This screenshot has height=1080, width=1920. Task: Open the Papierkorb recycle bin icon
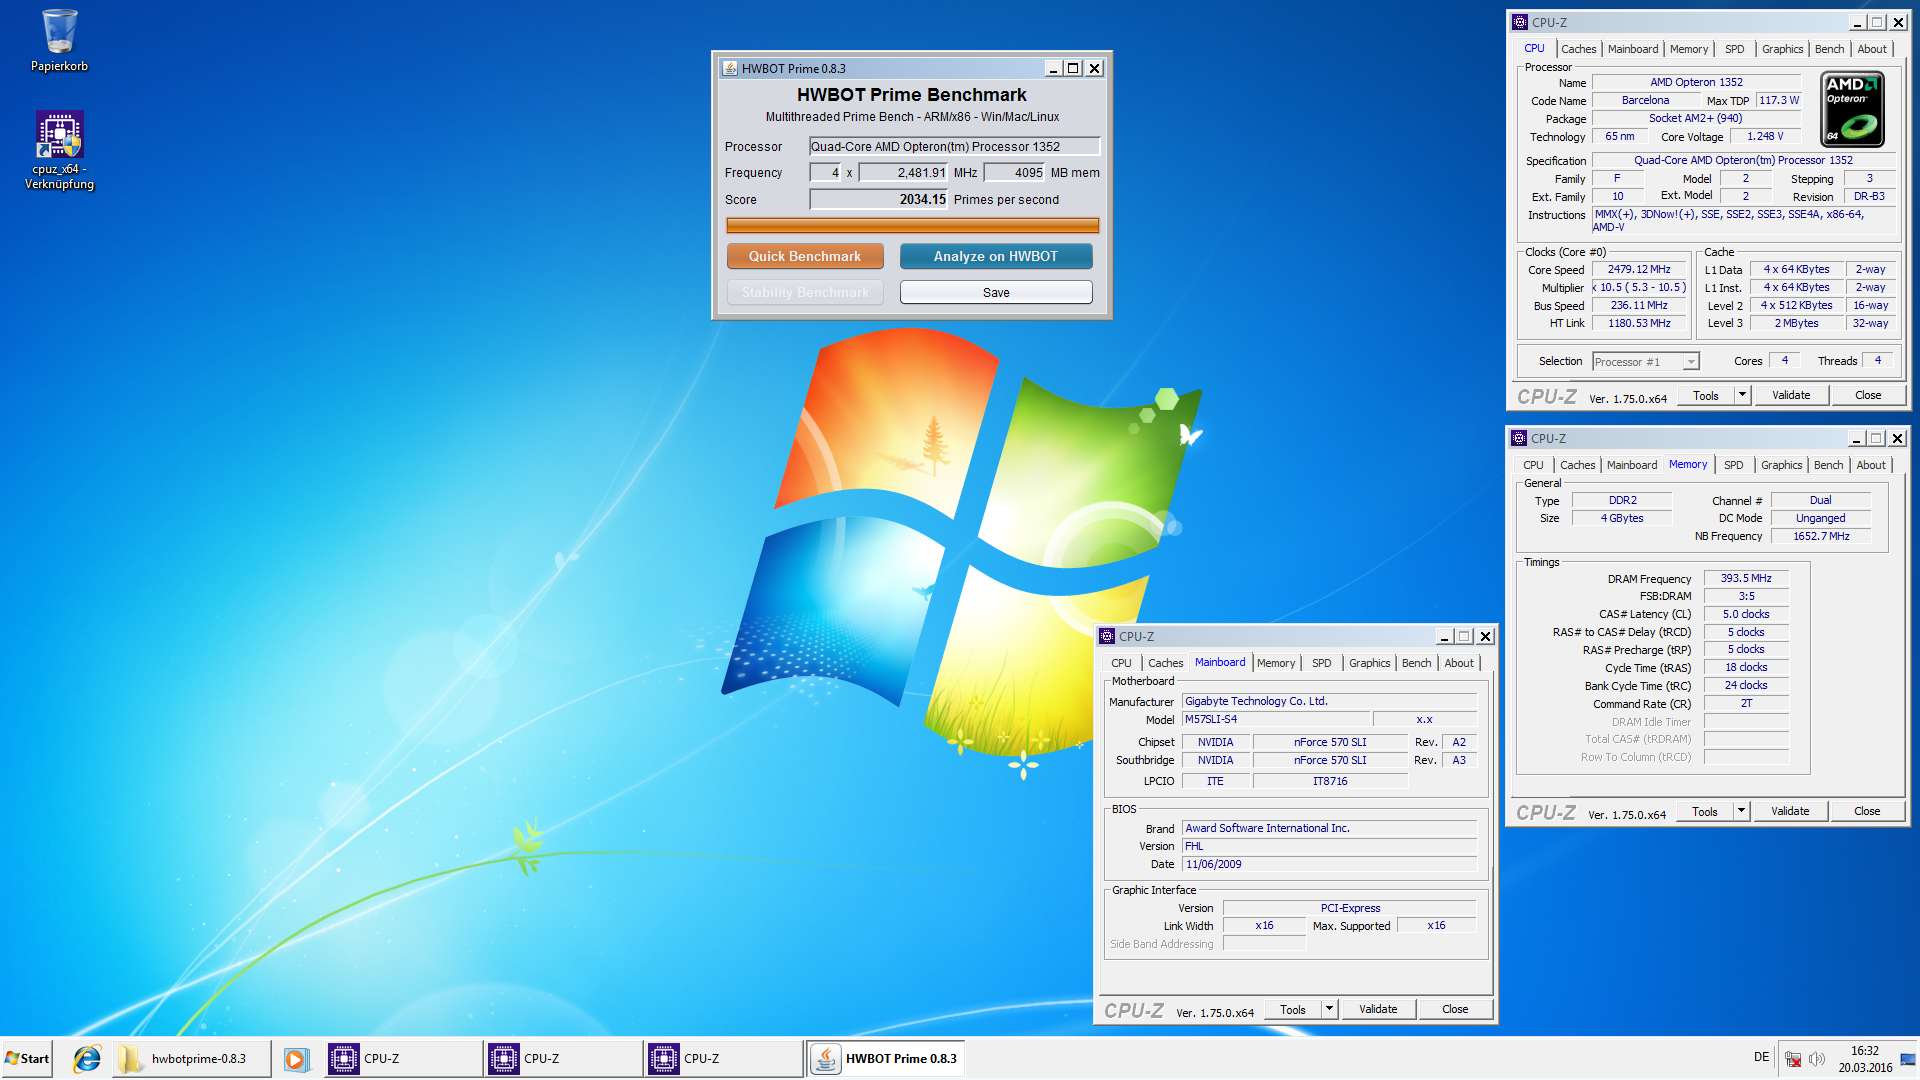pos(59,40)
